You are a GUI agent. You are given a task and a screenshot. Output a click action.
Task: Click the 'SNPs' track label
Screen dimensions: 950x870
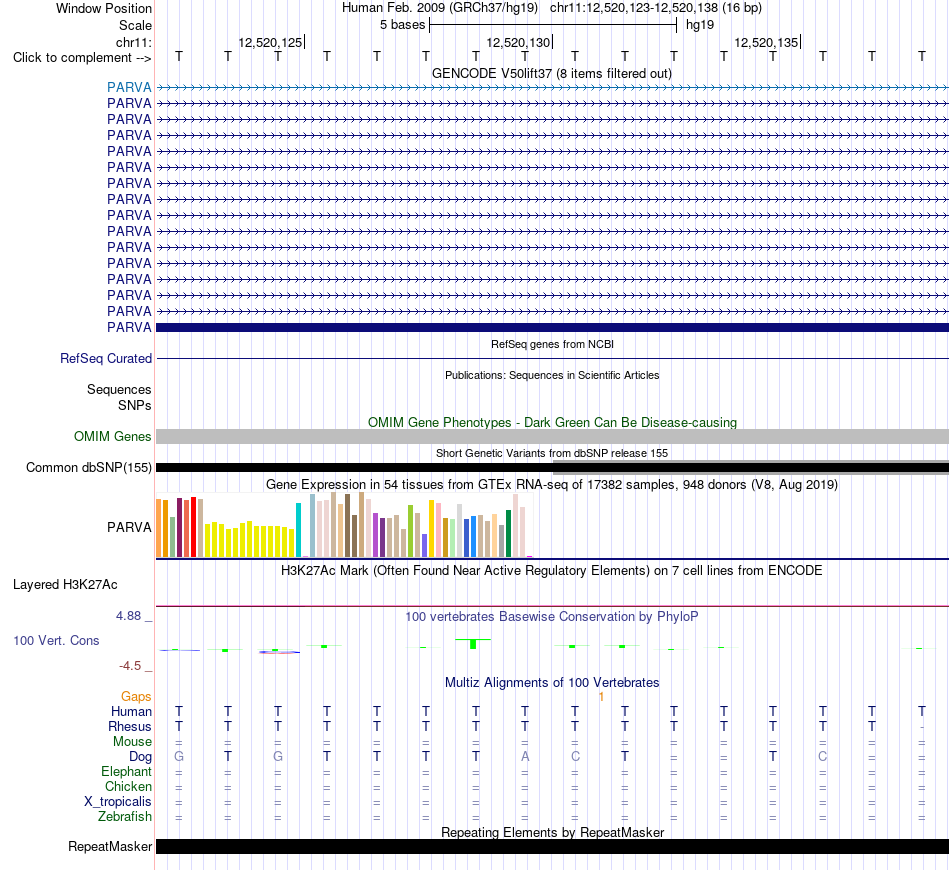coord(135,405)
